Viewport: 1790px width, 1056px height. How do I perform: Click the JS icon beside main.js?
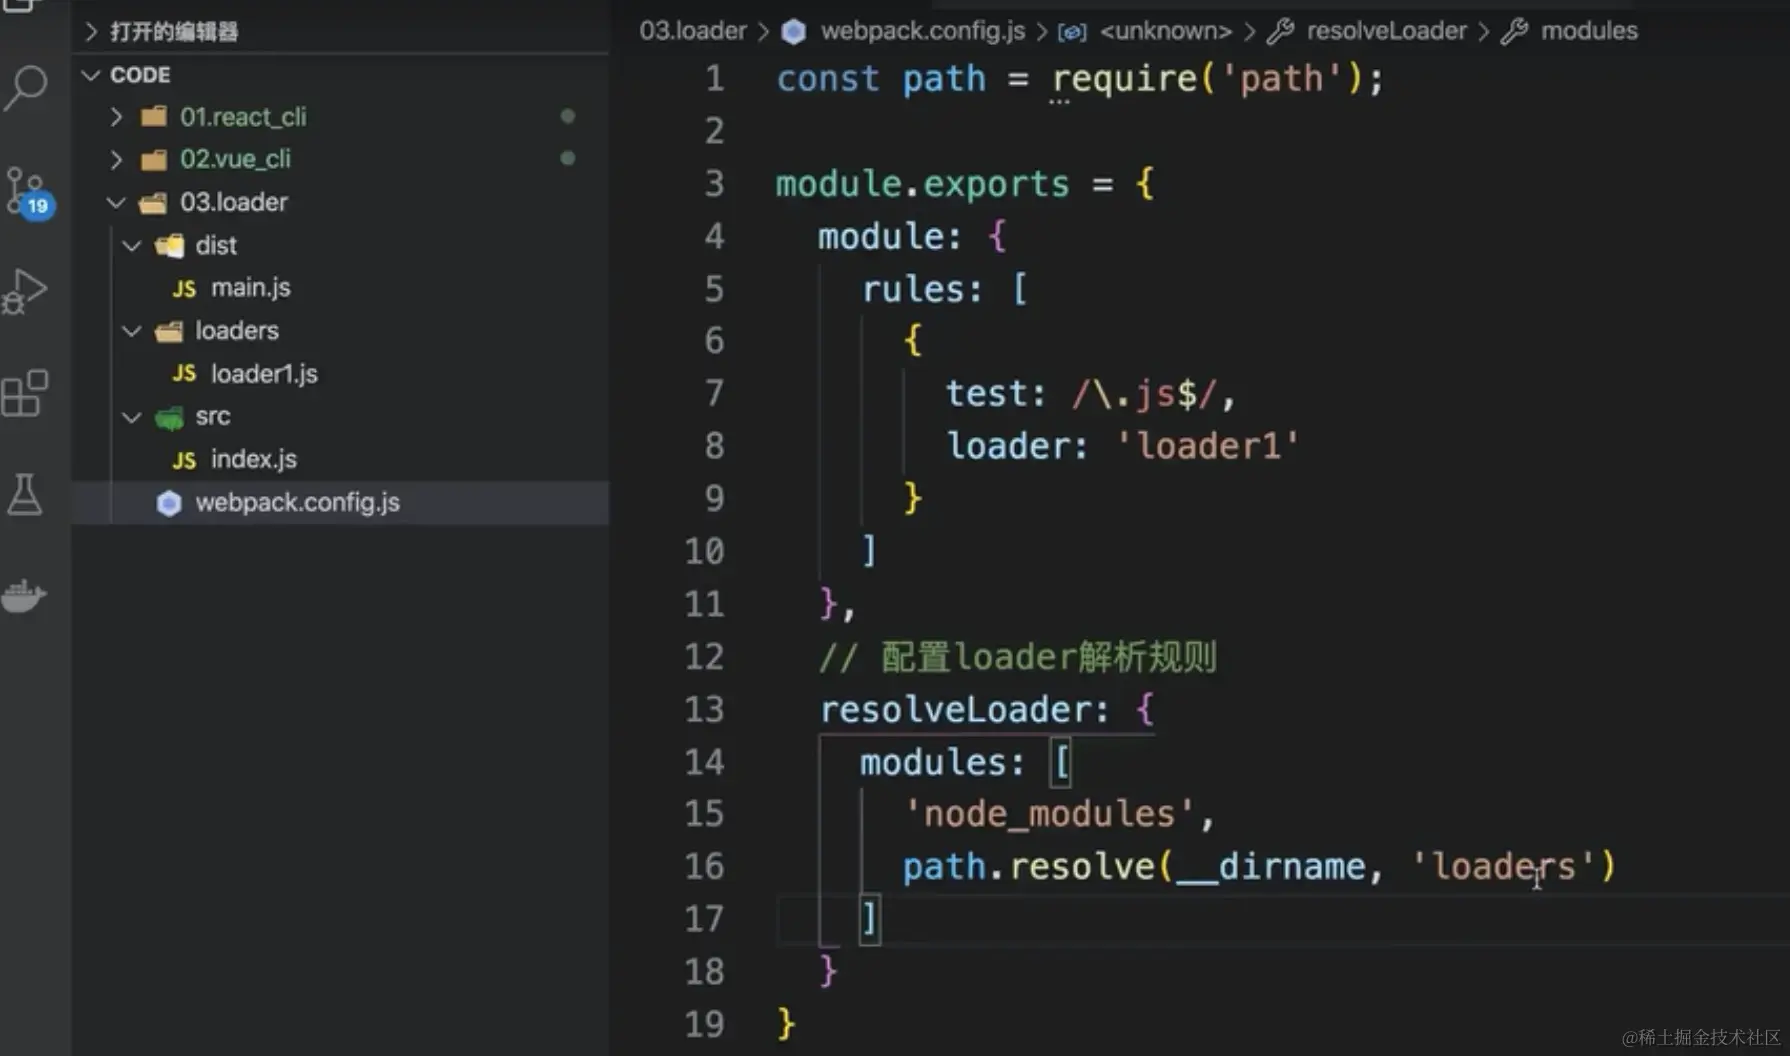pos(184,289)
